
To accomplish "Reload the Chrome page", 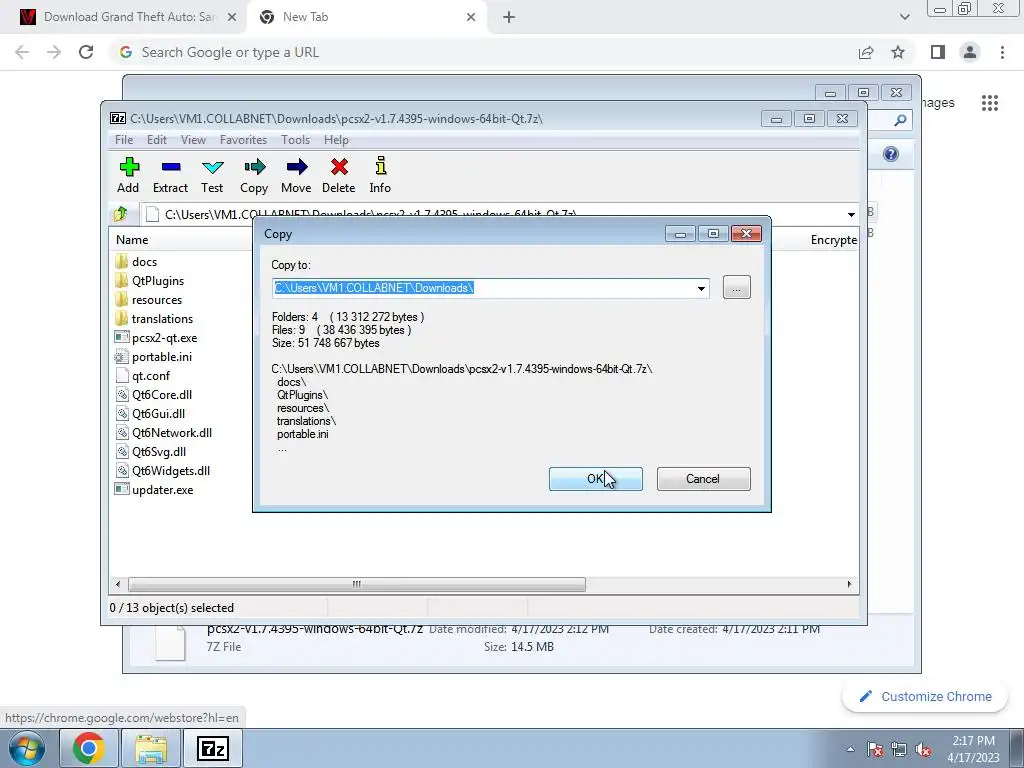I will (86, 52).
